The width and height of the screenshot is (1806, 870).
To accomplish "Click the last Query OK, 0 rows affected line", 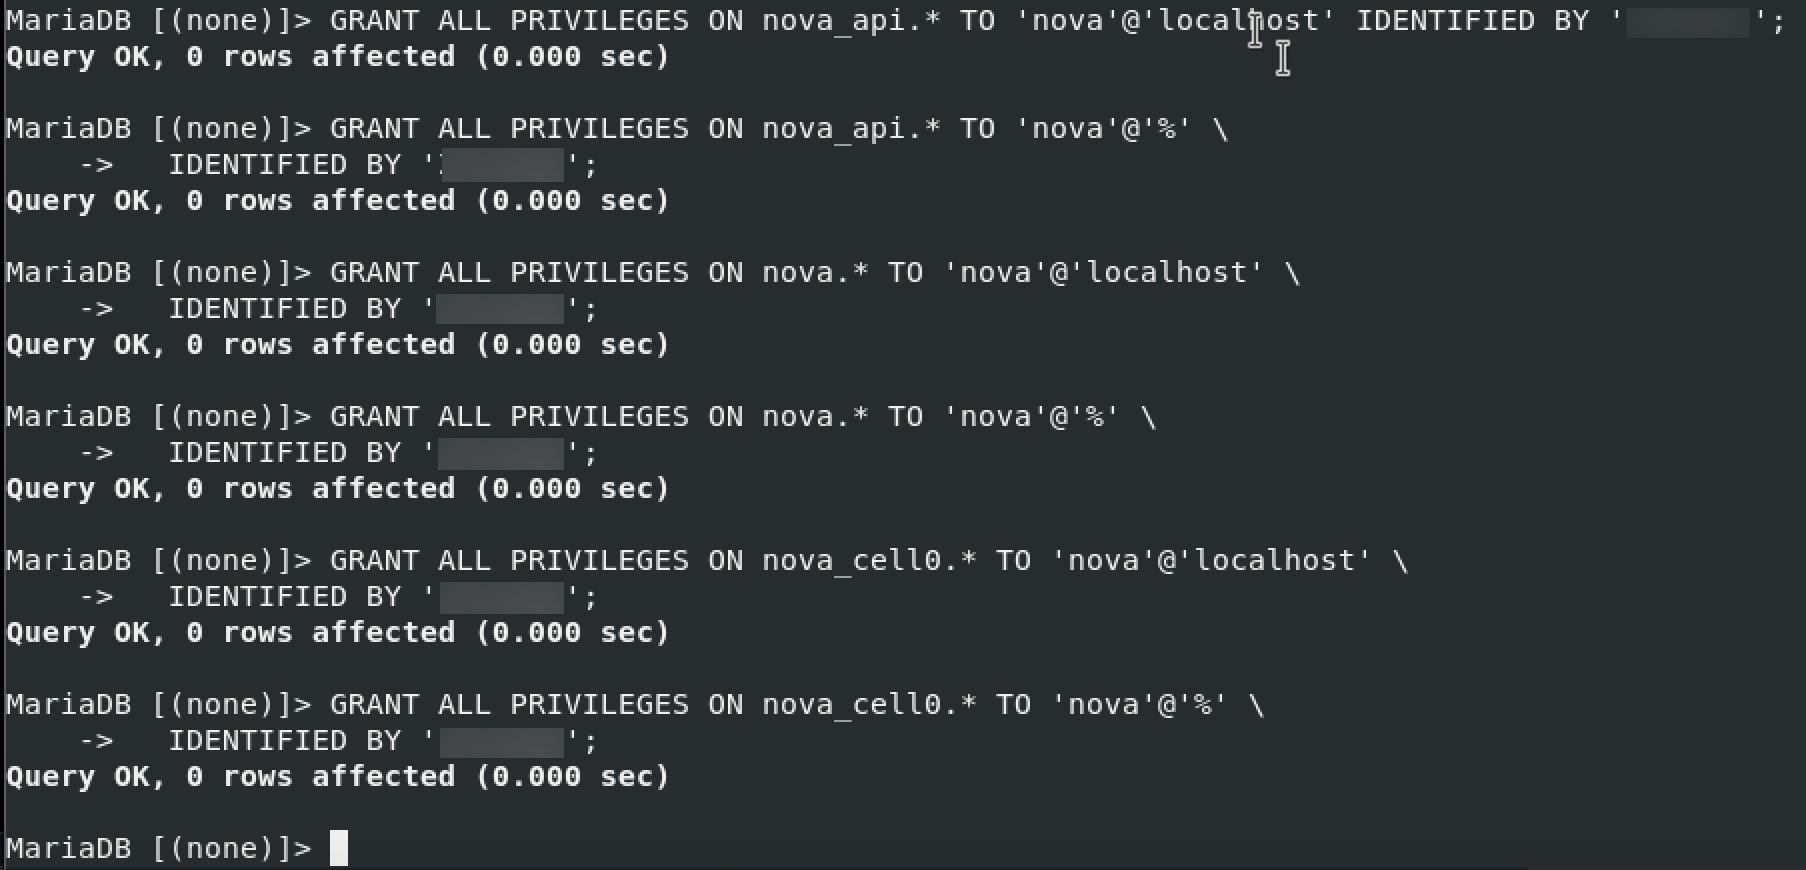I will point(338,777).
